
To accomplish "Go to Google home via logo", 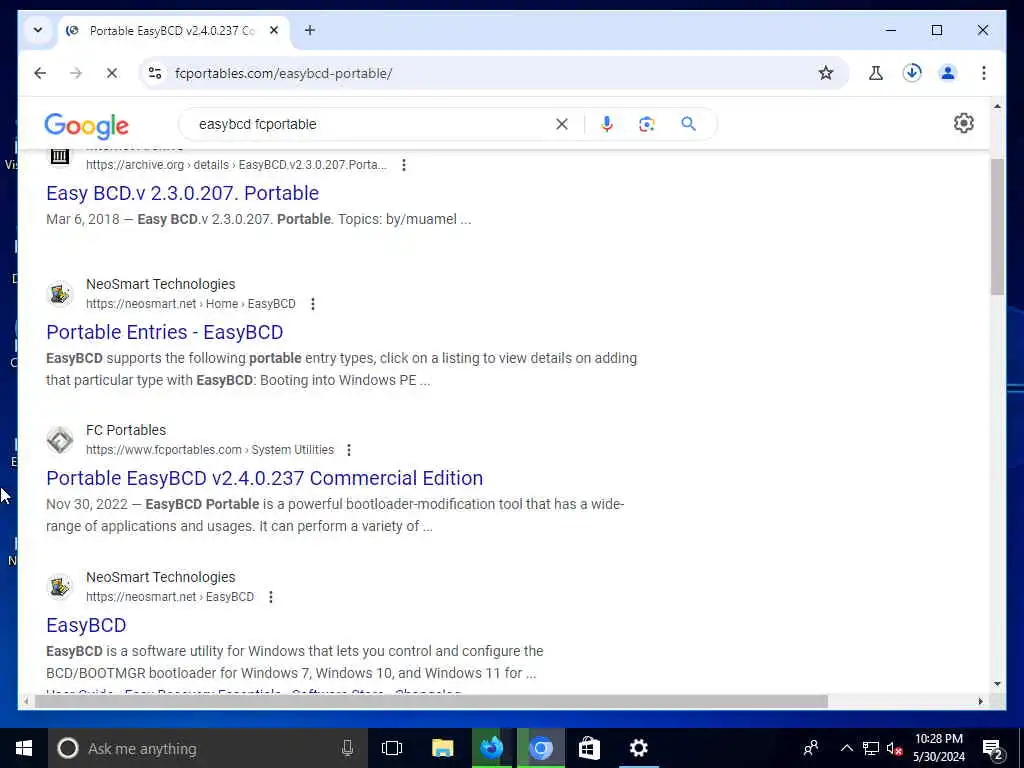I will click(x=86, y=125).
